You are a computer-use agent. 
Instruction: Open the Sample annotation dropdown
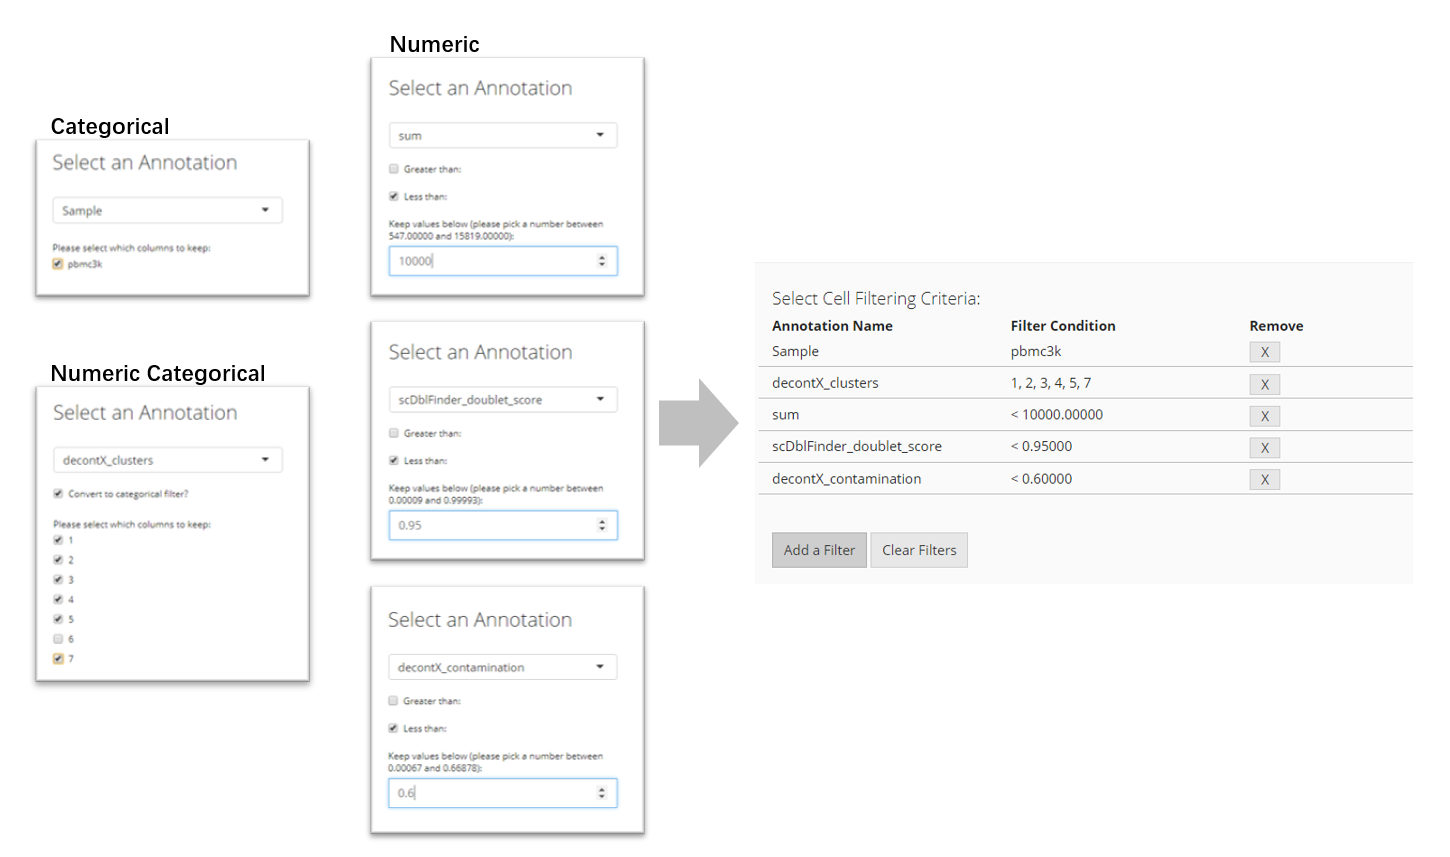[x=167, y=211]
